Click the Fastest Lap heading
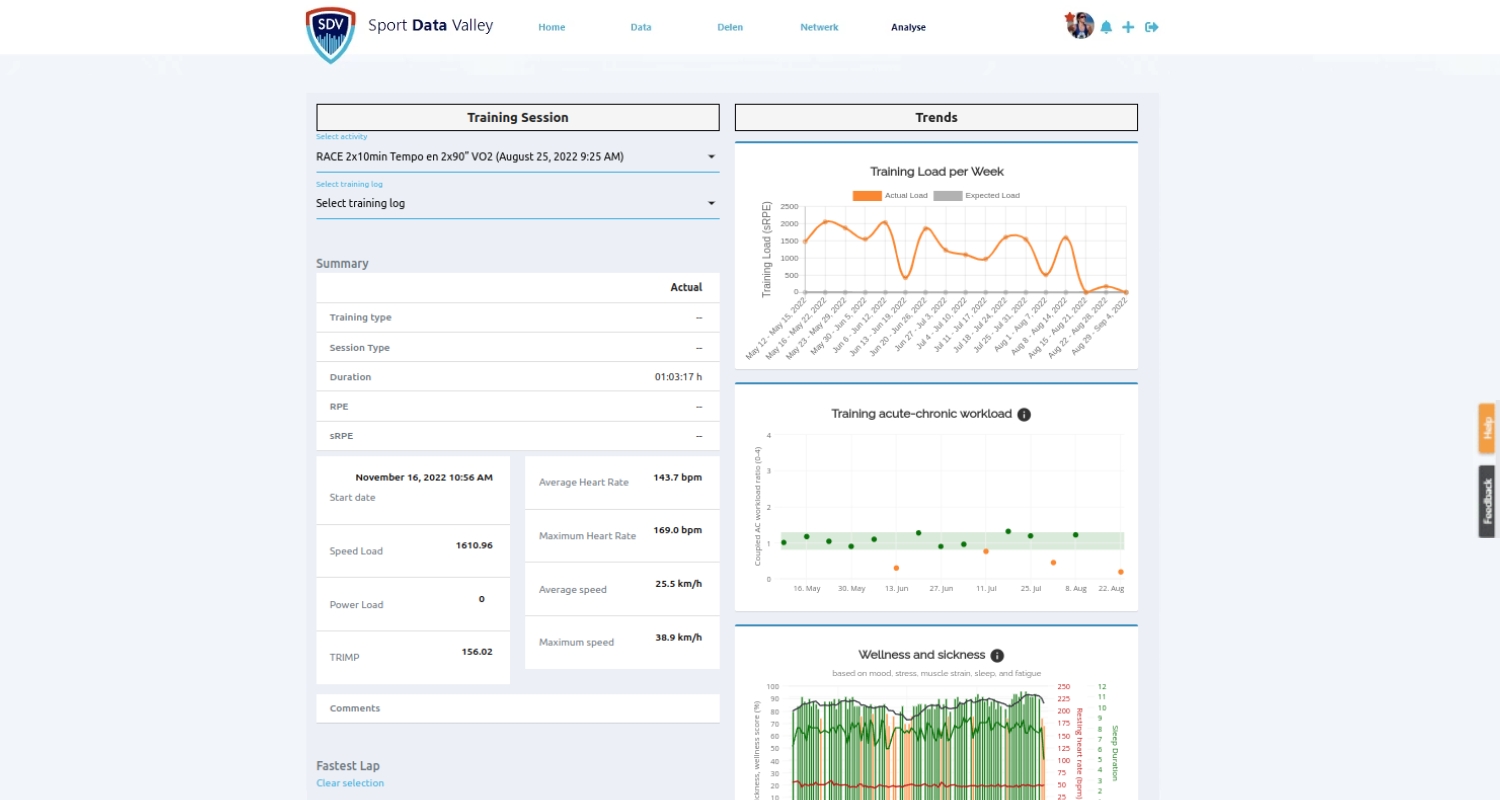This screenshot has width=1500, height=800. (348, 766)
